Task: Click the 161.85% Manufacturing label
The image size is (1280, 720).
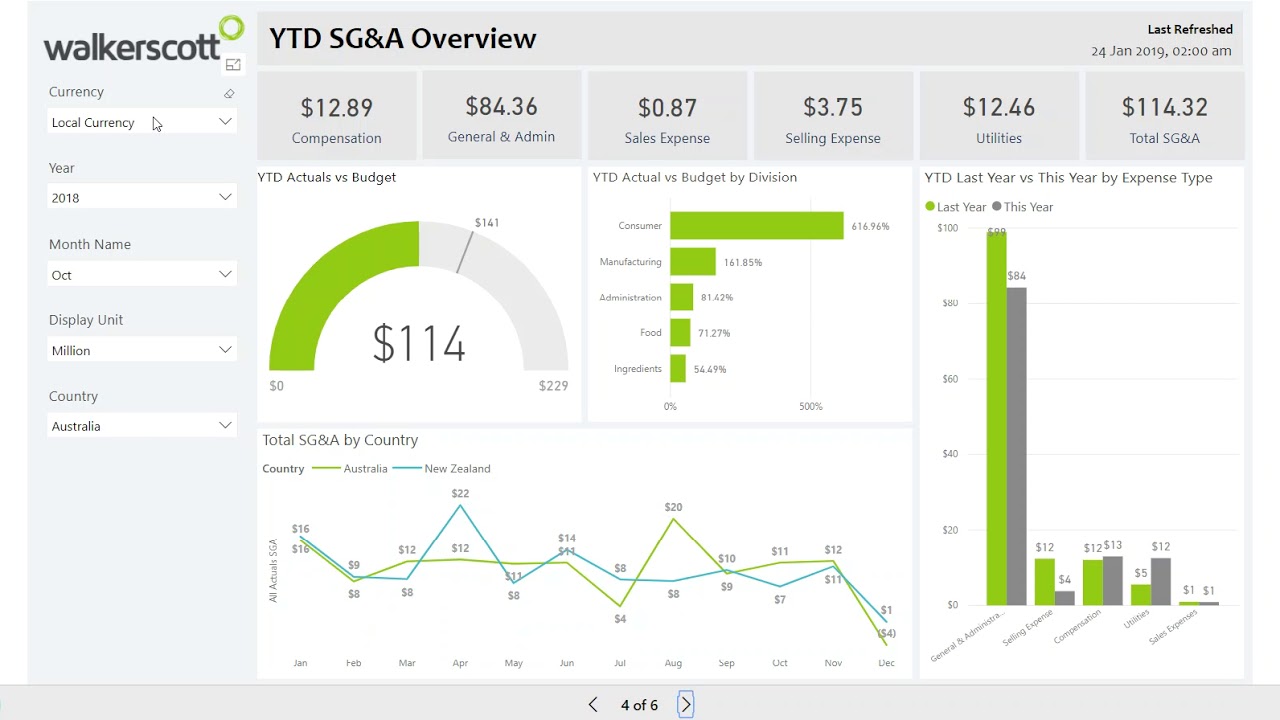Action: click(x=743, y=262)
